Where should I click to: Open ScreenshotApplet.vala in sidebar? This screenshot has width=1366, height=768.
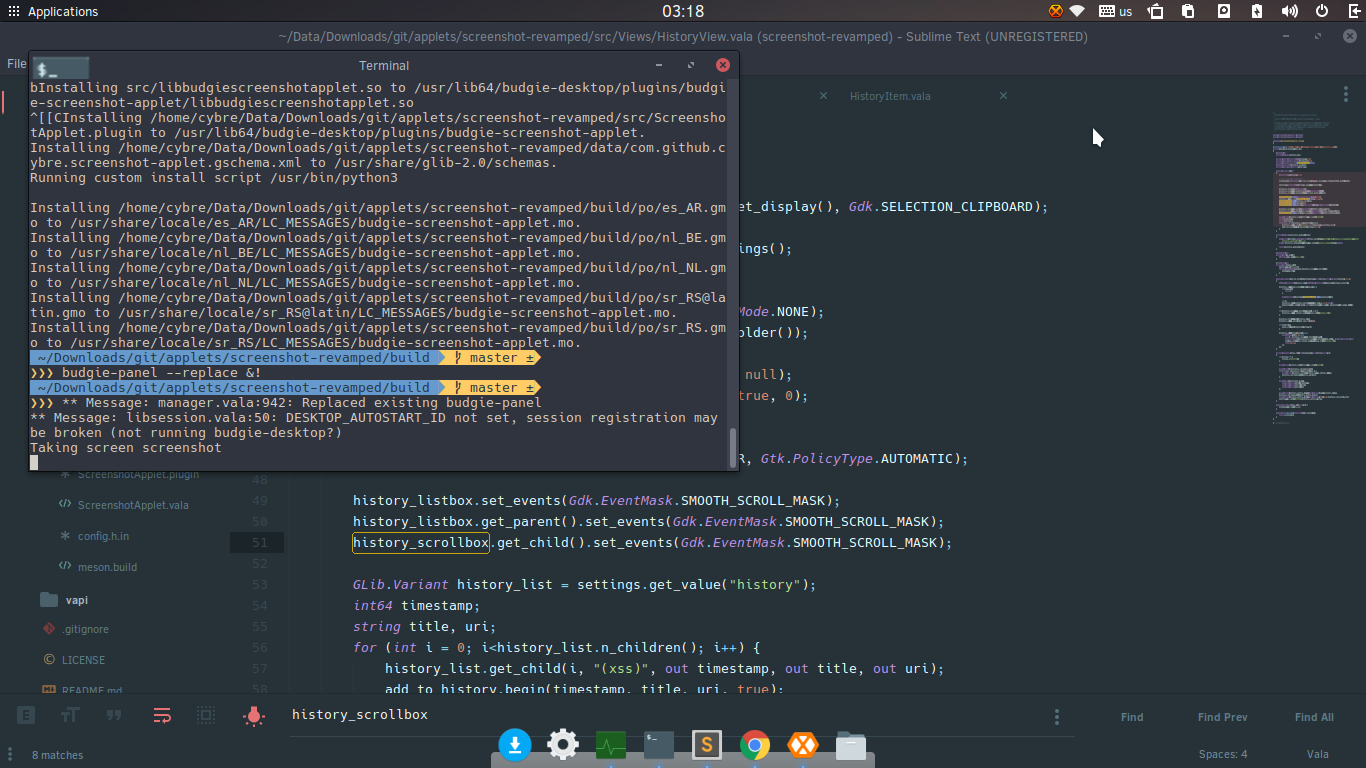pos(133,505)
